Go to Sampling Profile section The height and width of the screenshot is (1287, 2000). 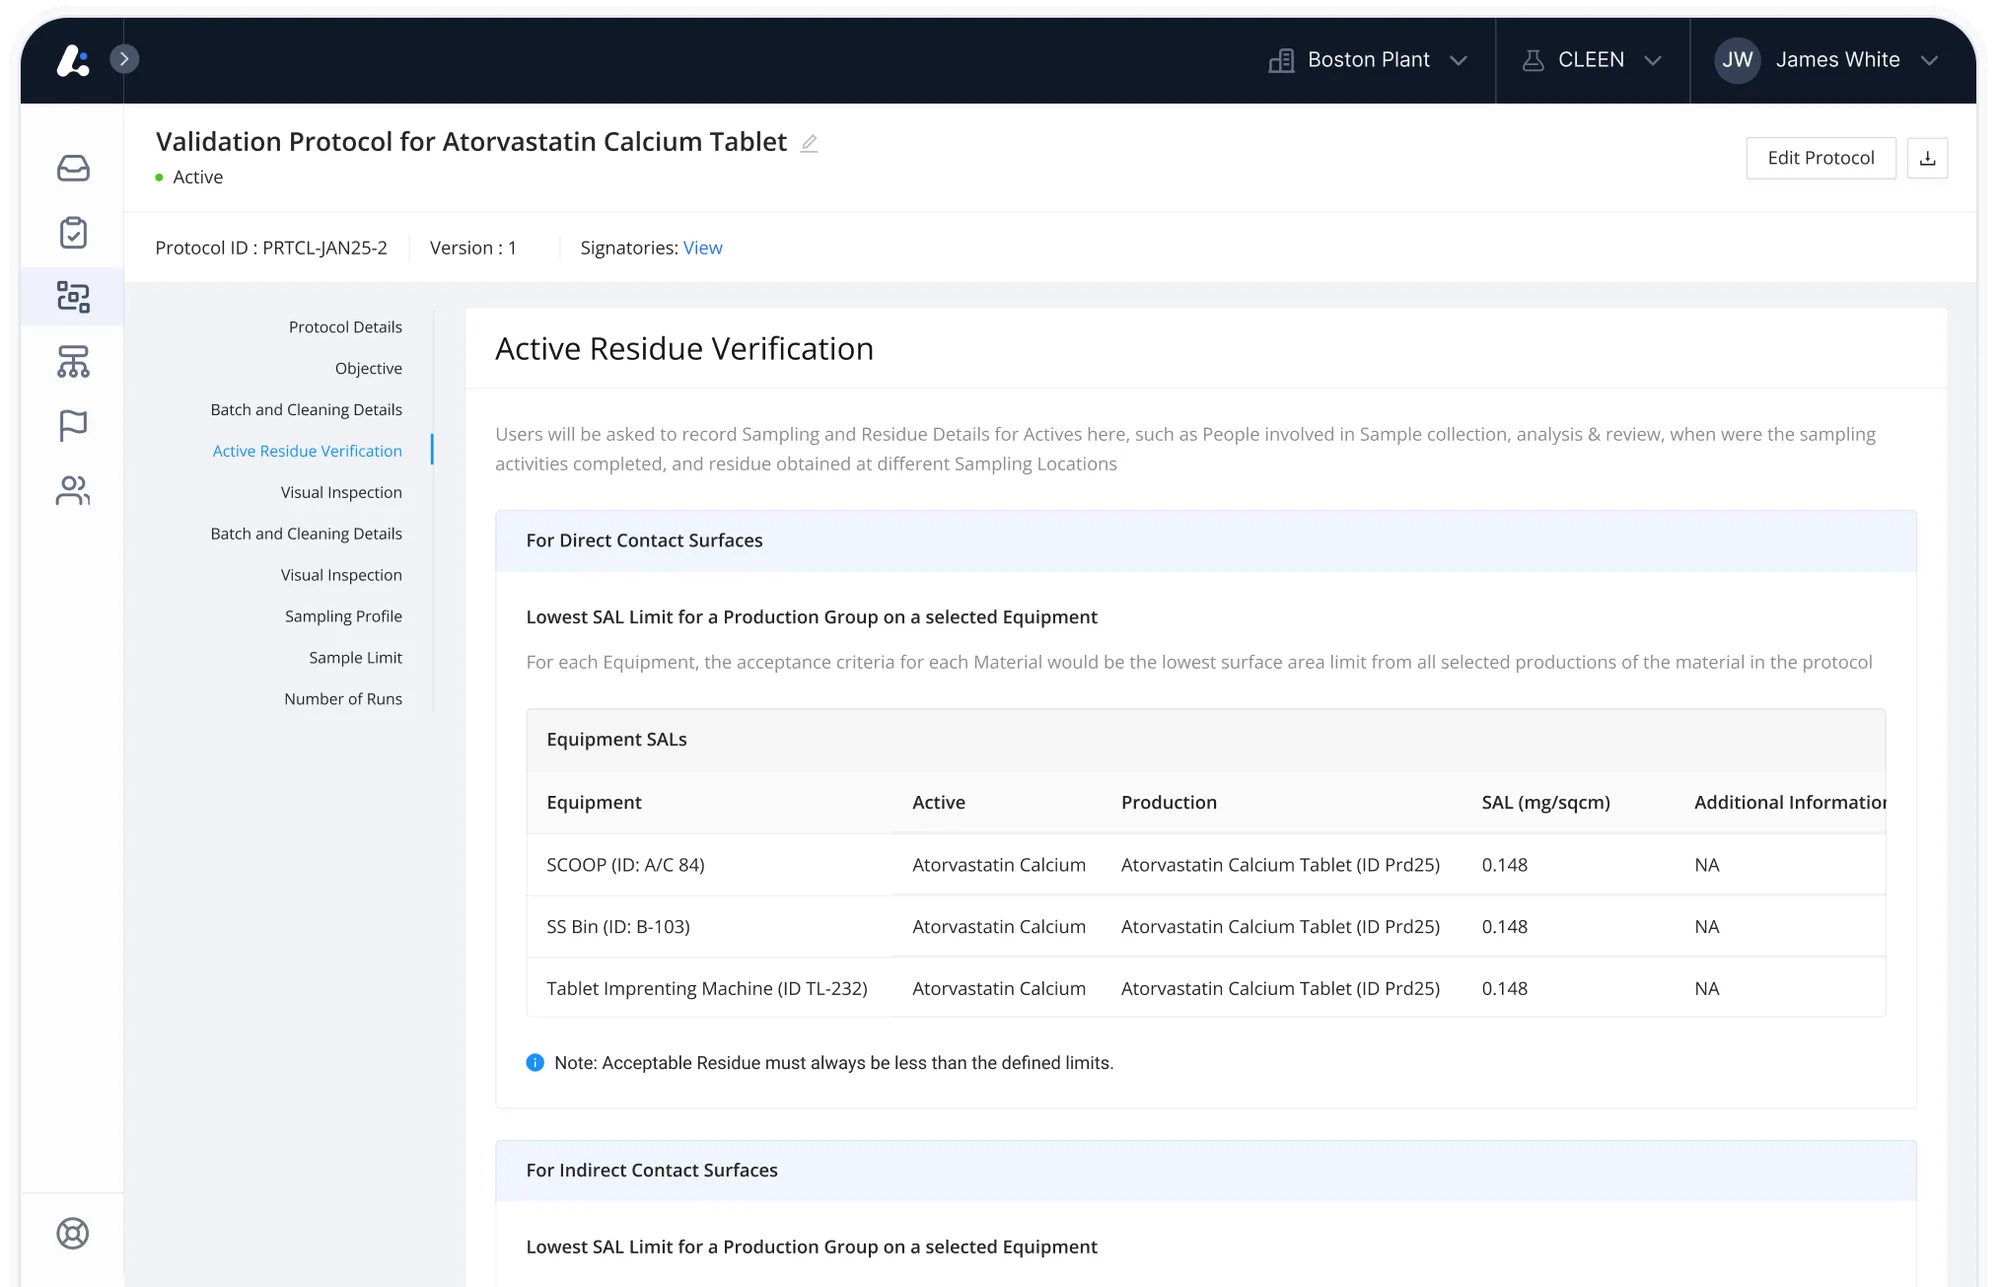click(x=343, y=616)
